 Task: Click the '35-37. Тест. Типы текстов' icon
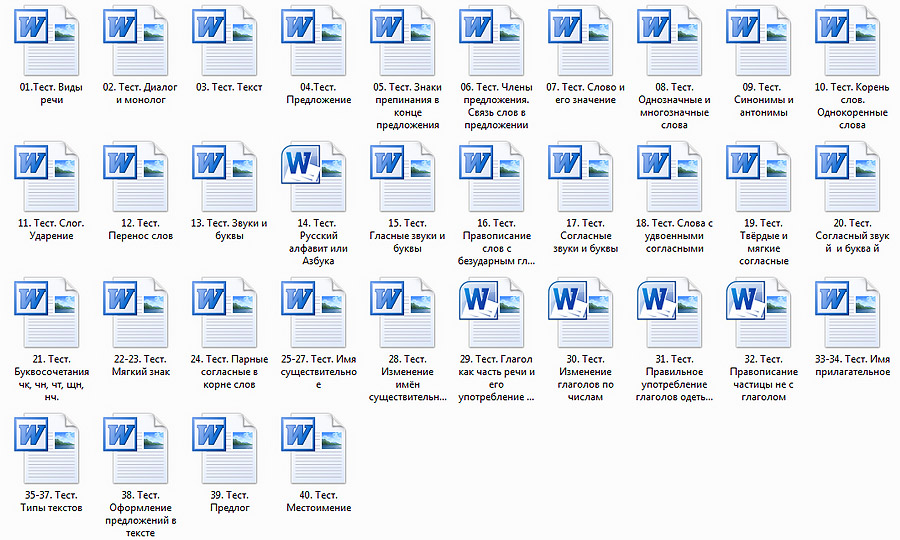(x=47, y=449)
